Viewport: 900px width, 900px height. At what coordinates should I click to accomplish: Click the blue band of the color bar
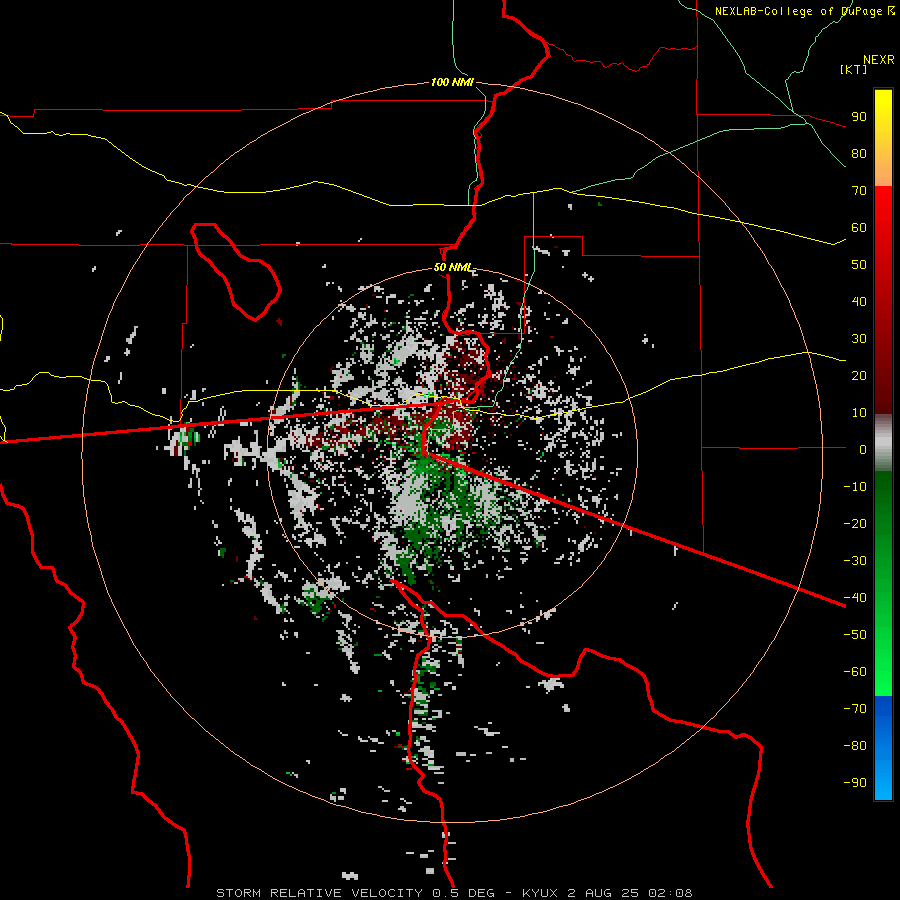[x=883, y=748]
